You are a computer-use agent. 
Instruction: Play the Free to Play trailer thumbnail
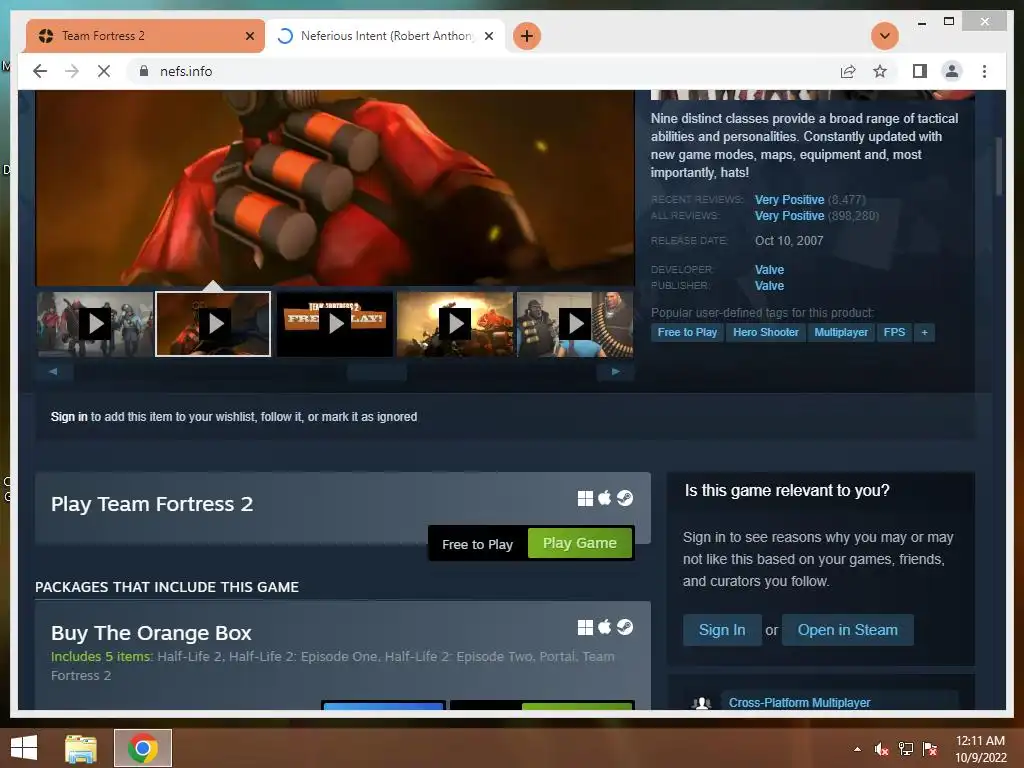[x=335, y=324]
